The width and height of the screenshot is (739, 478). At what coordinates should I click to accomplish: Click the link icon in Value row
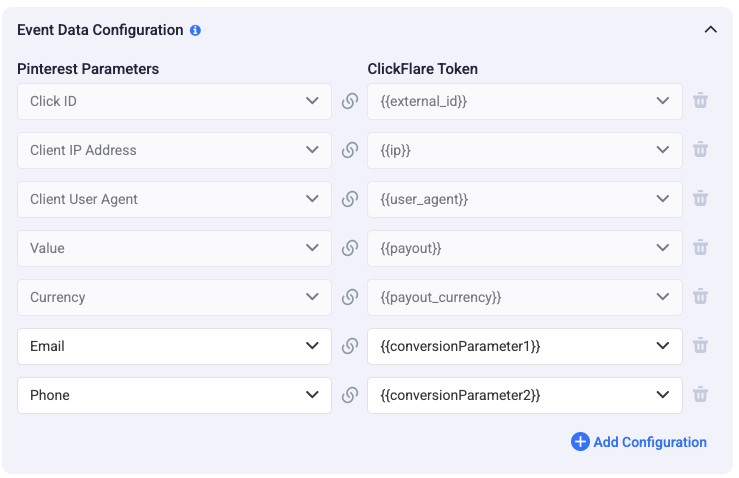[x=350, y=248]
